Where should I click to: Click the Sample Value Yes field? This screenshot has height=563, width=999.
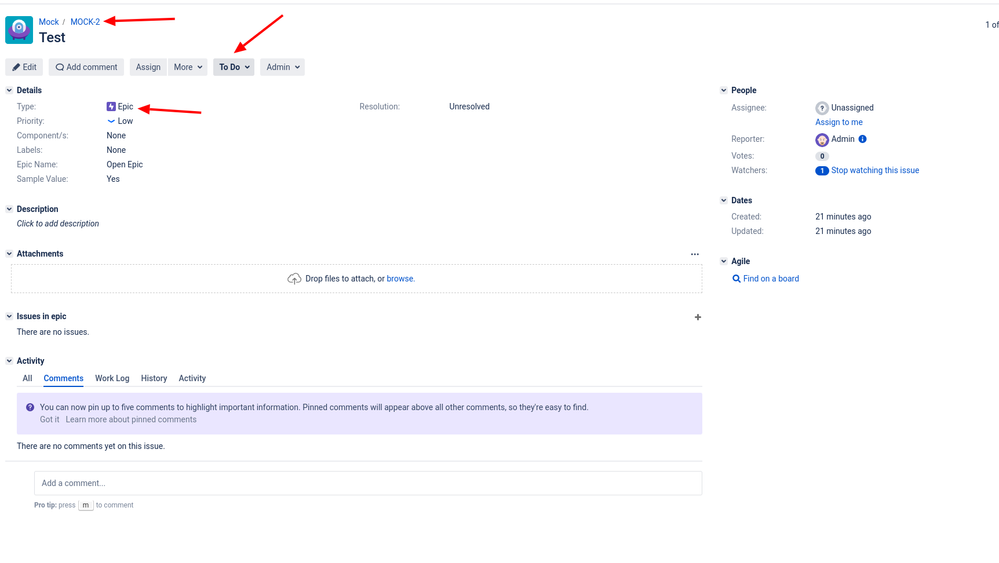tap(113, 179)
